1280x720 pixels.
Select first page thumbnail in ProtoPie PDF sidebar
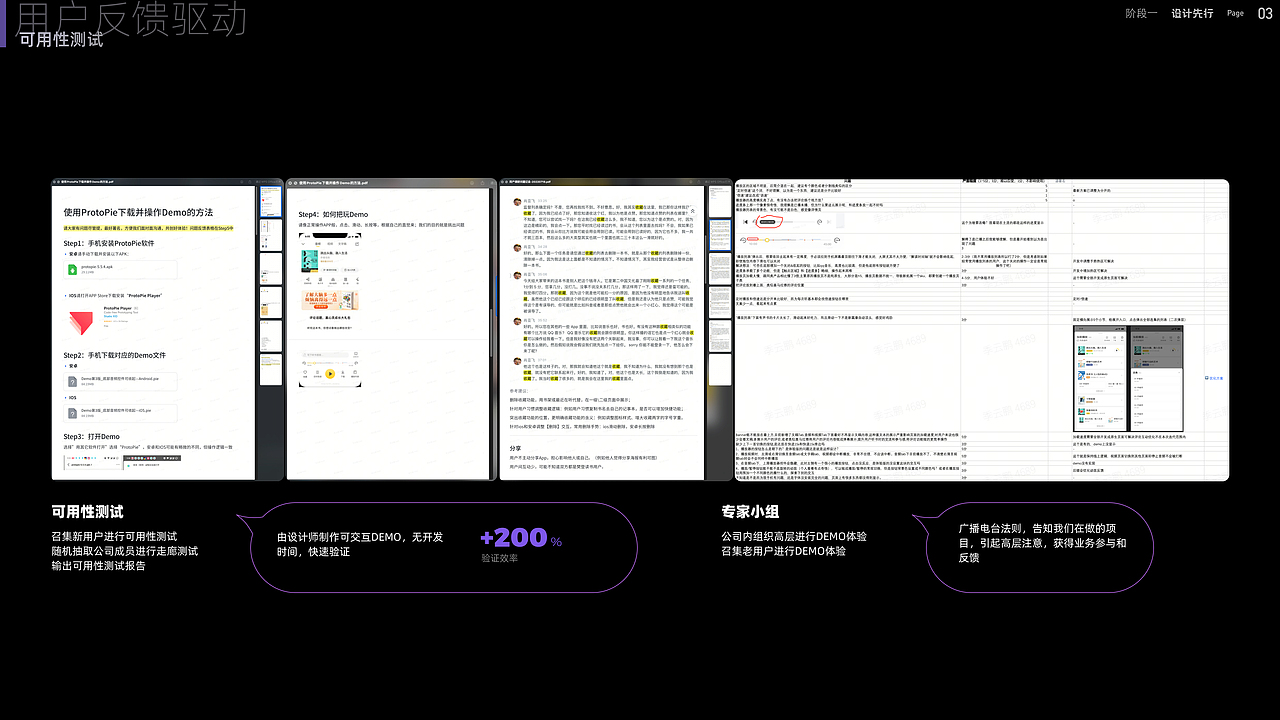pos(271,201)
